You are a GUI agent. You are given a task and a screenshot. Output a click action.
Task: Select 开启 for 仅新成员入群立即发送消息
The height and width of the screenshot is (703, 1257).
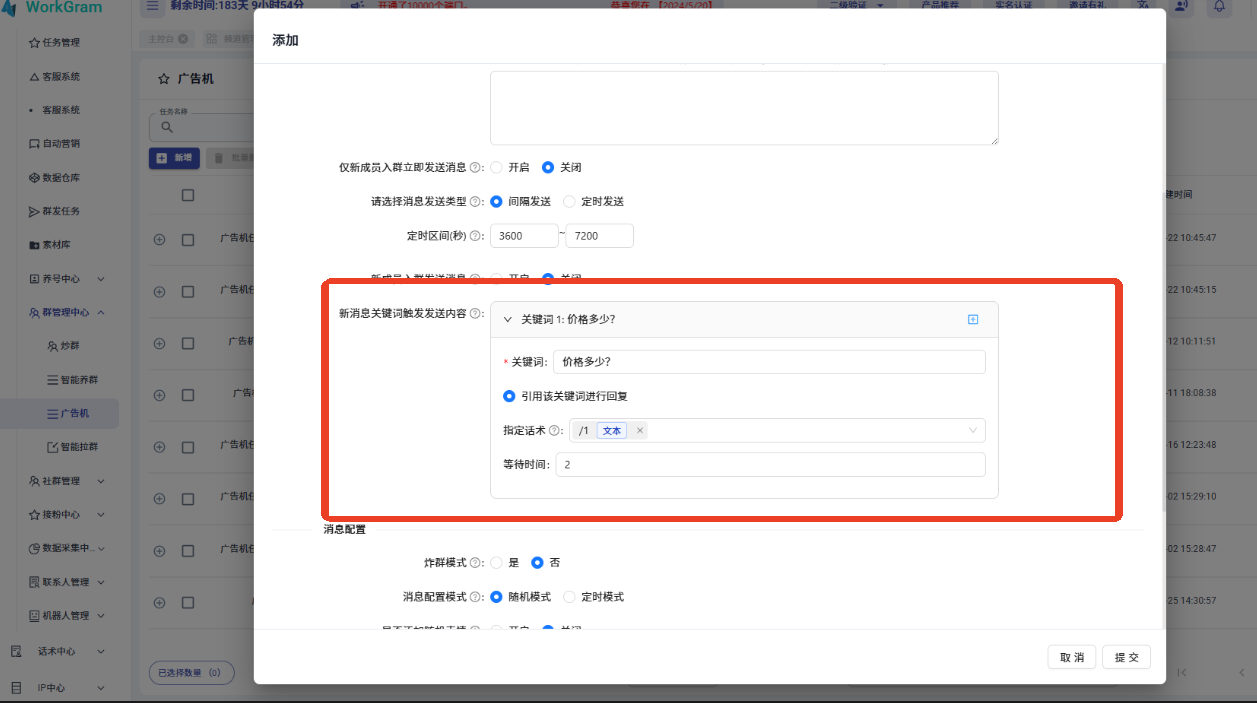(497, 168)
